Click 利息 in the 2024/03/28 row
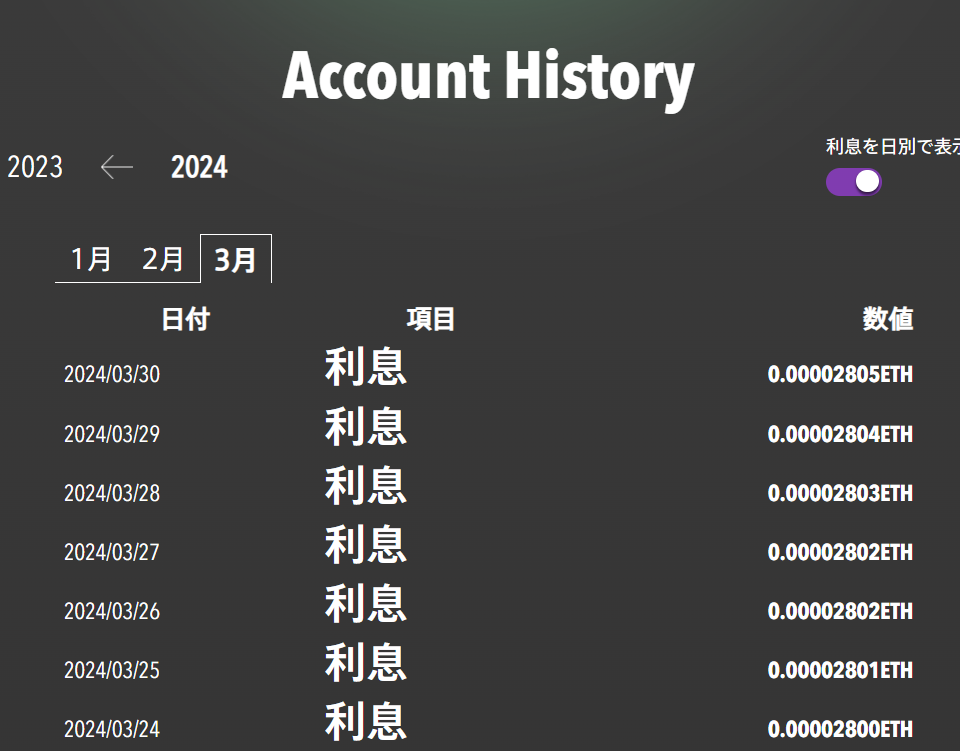 pyautogui.click(x=366, y=485)
